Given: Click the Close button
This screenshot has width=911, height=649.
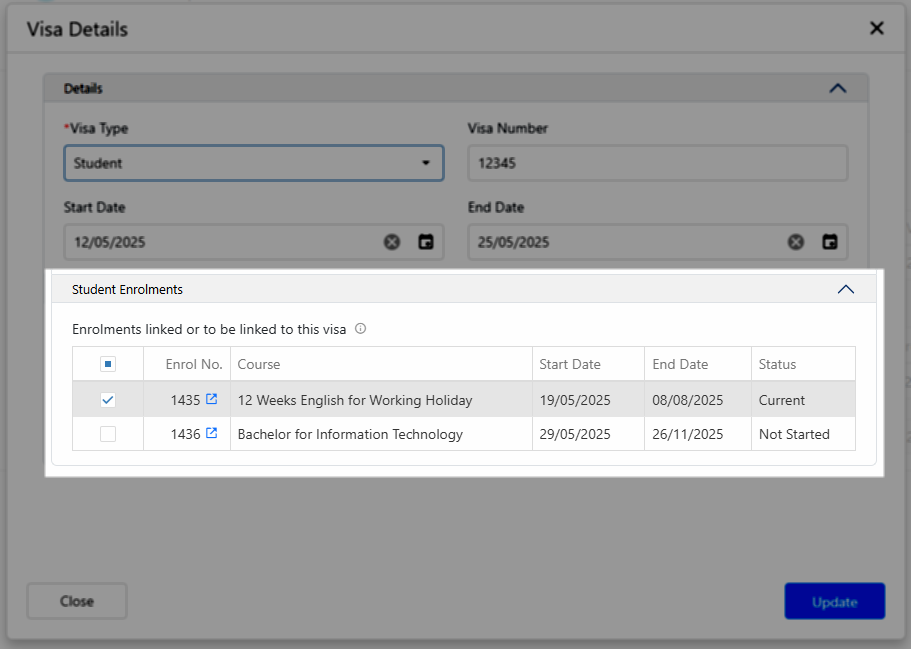Looking at the screenshot, I should click(x=77, y=601).
